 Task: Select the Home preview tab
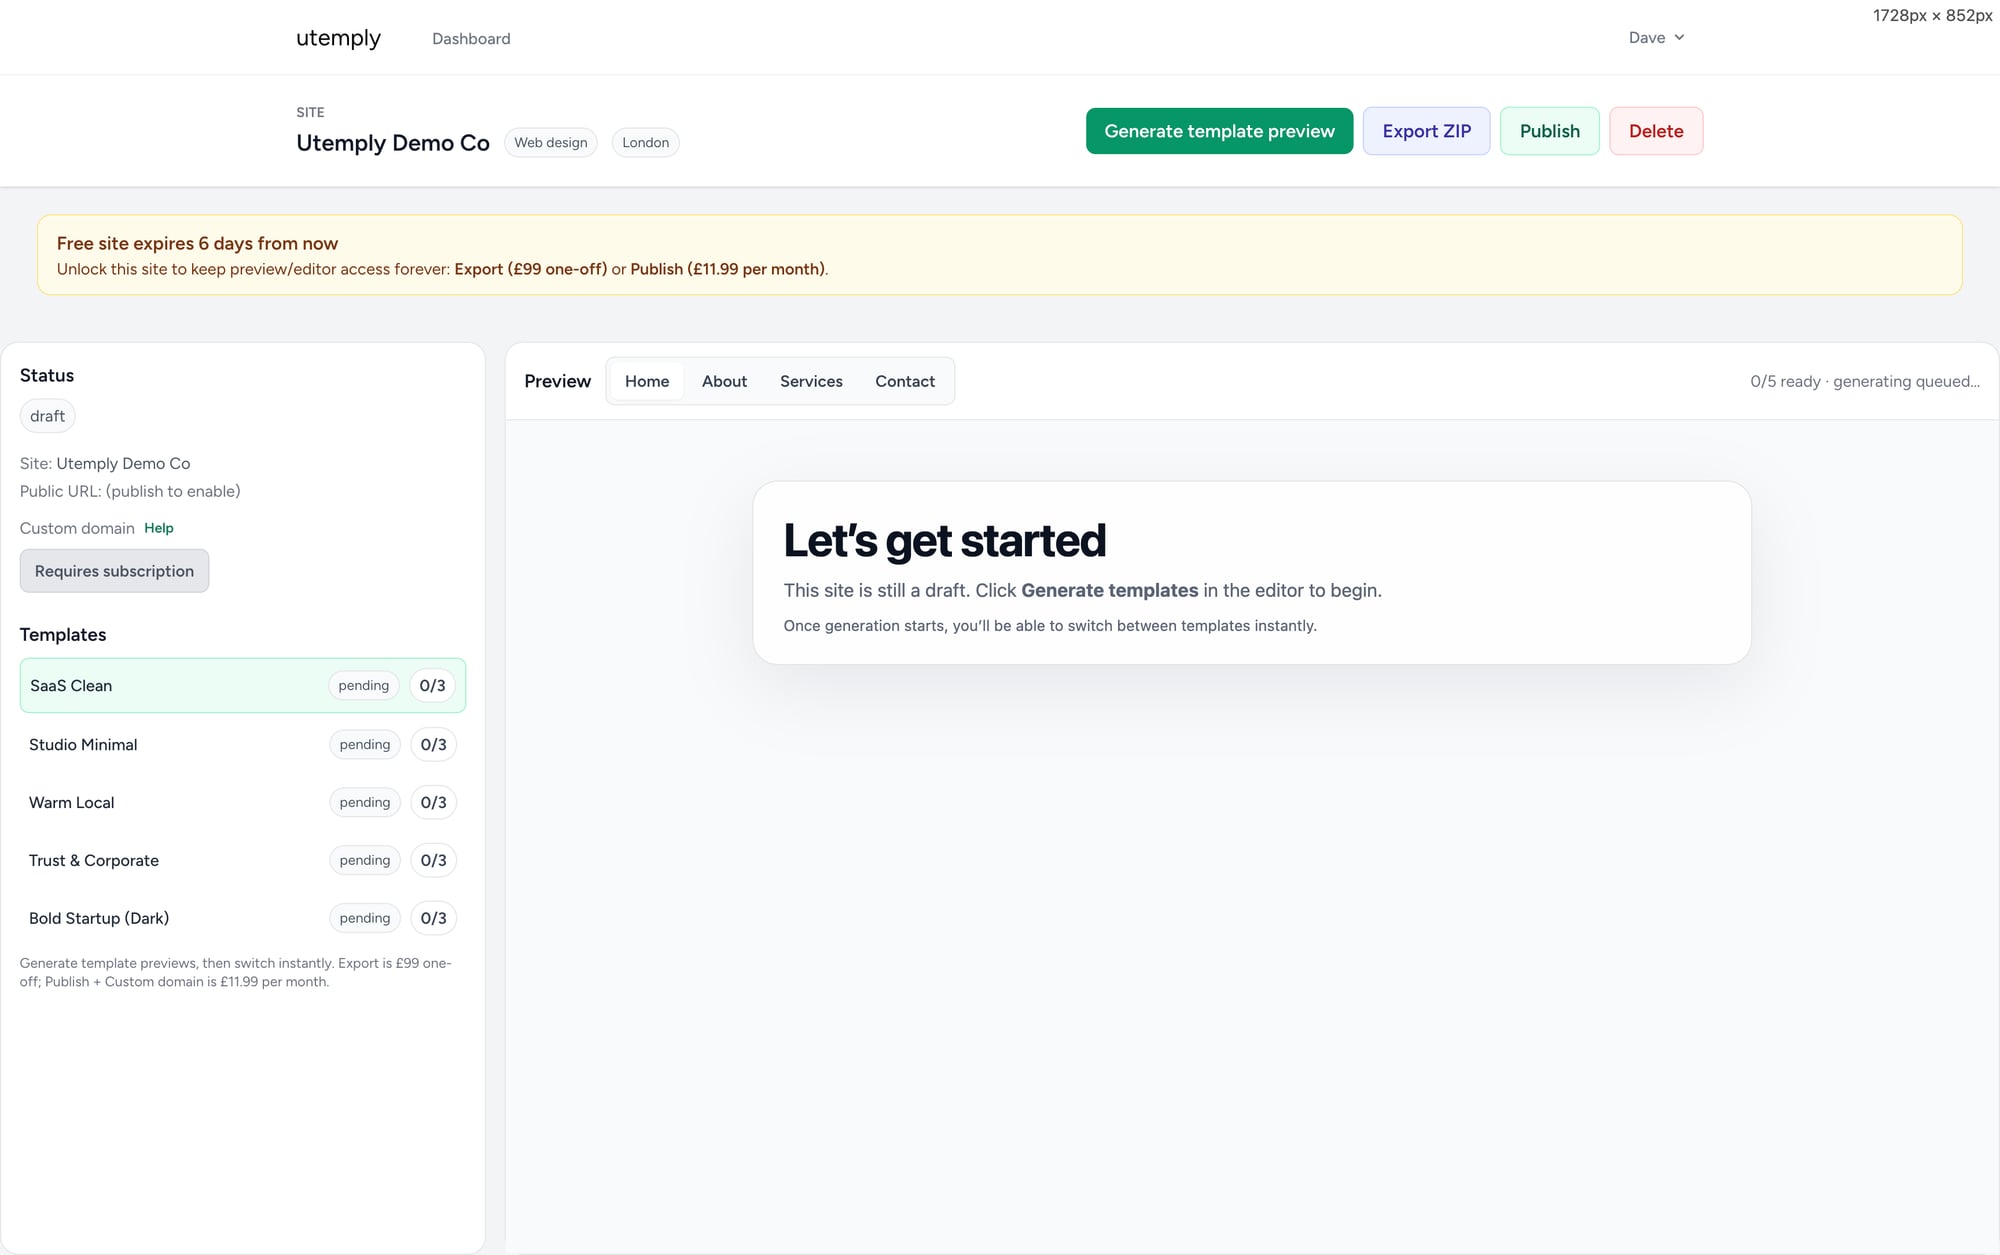tap(647, 381)
